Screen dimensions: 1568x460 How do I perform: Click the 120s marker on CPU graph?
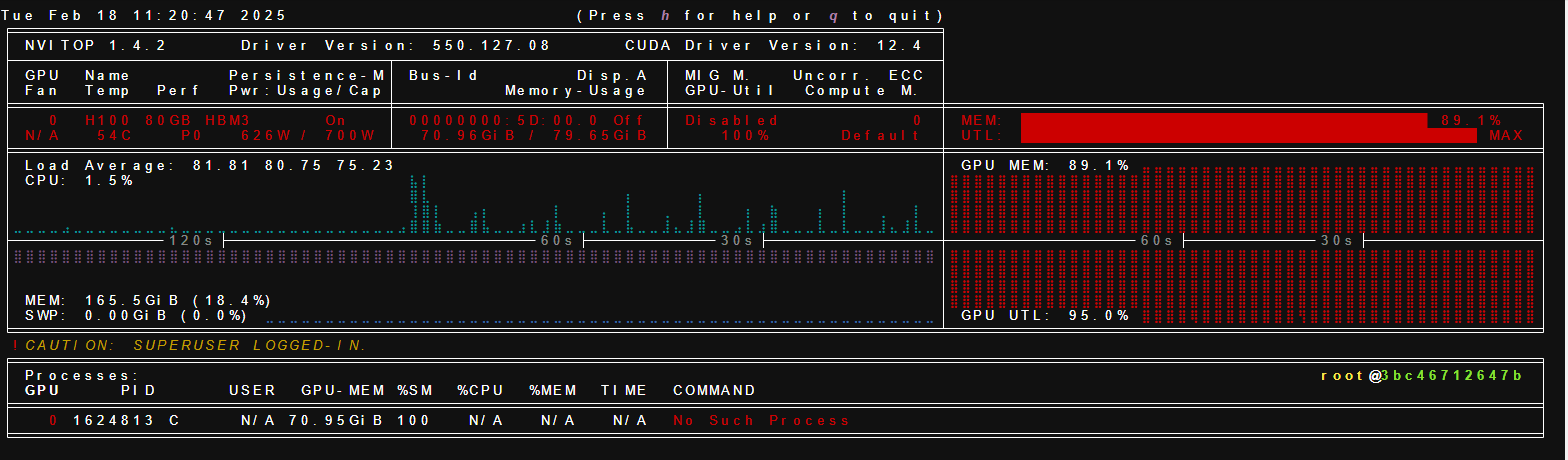(x=192, y=241)
